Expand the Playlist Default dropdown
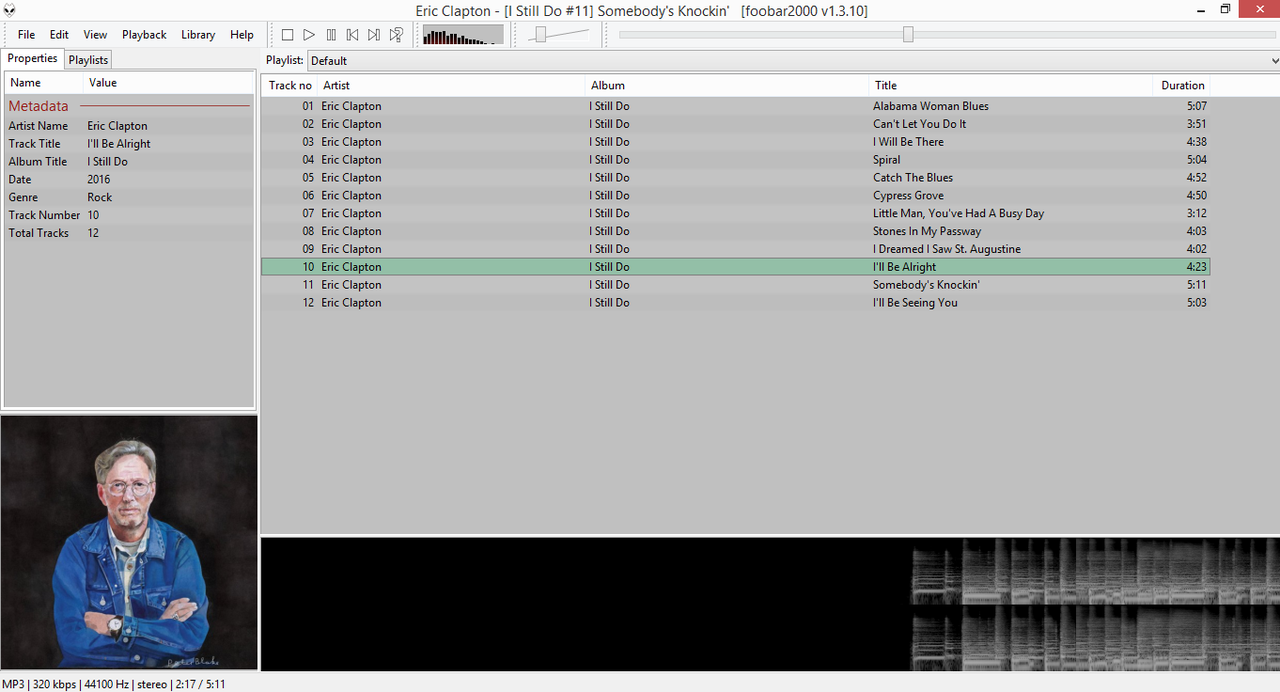 (793, 60)
